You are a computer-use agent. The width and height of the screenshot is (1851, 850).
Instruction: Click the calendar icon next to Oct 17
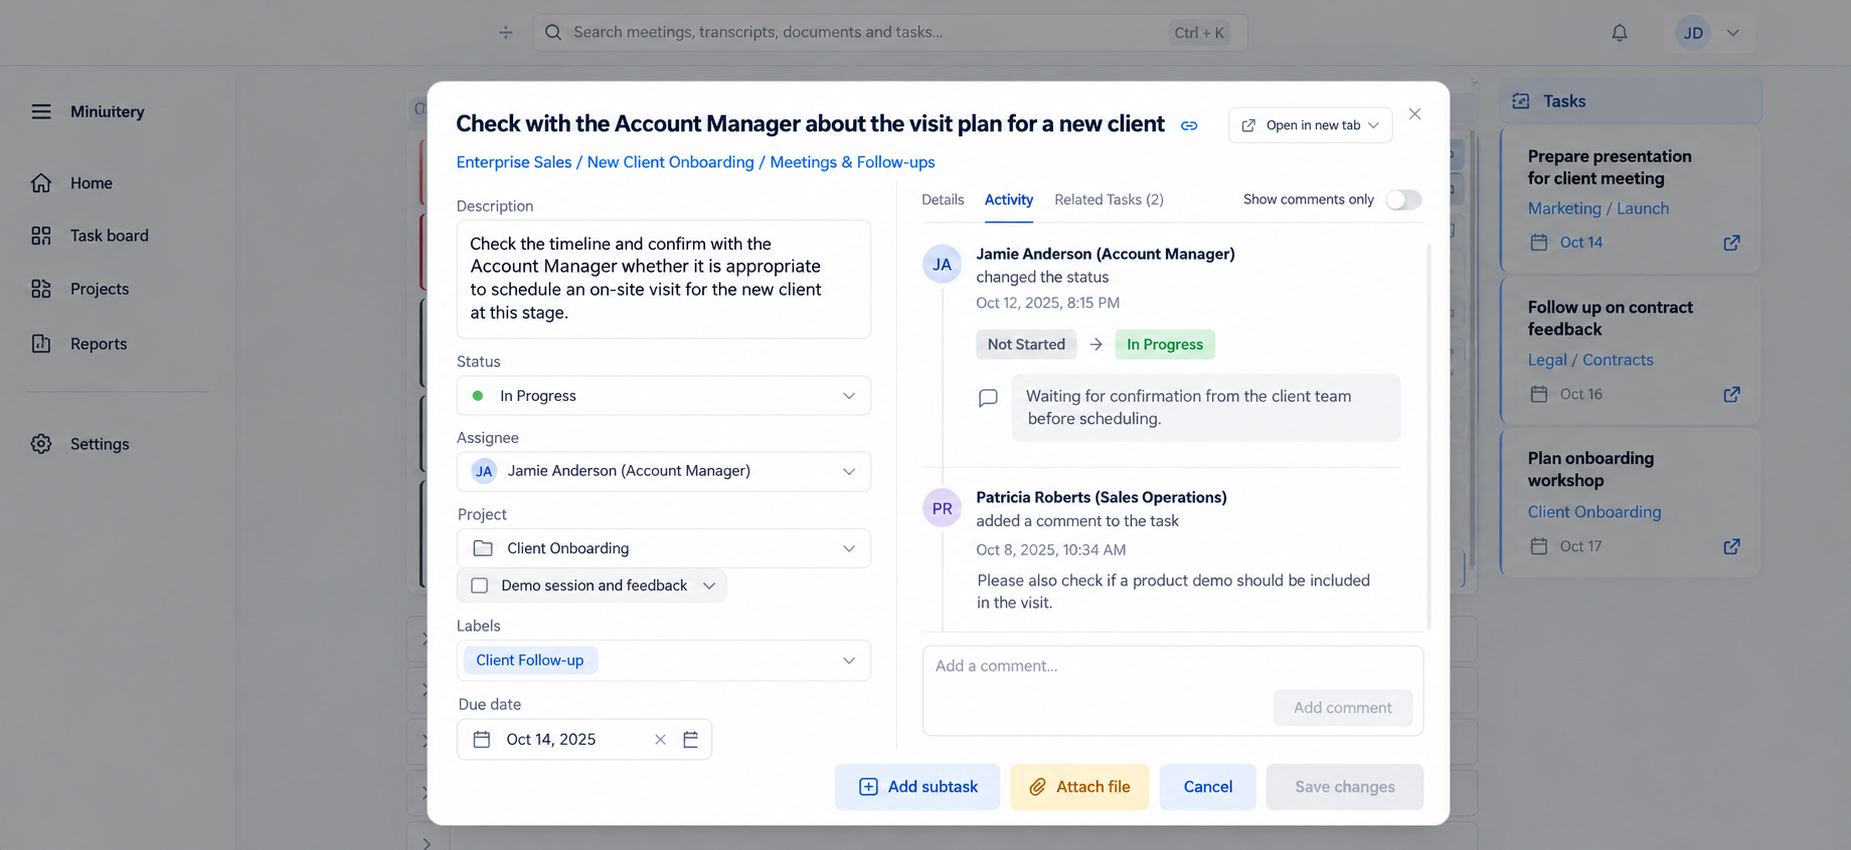(1539, 546)
